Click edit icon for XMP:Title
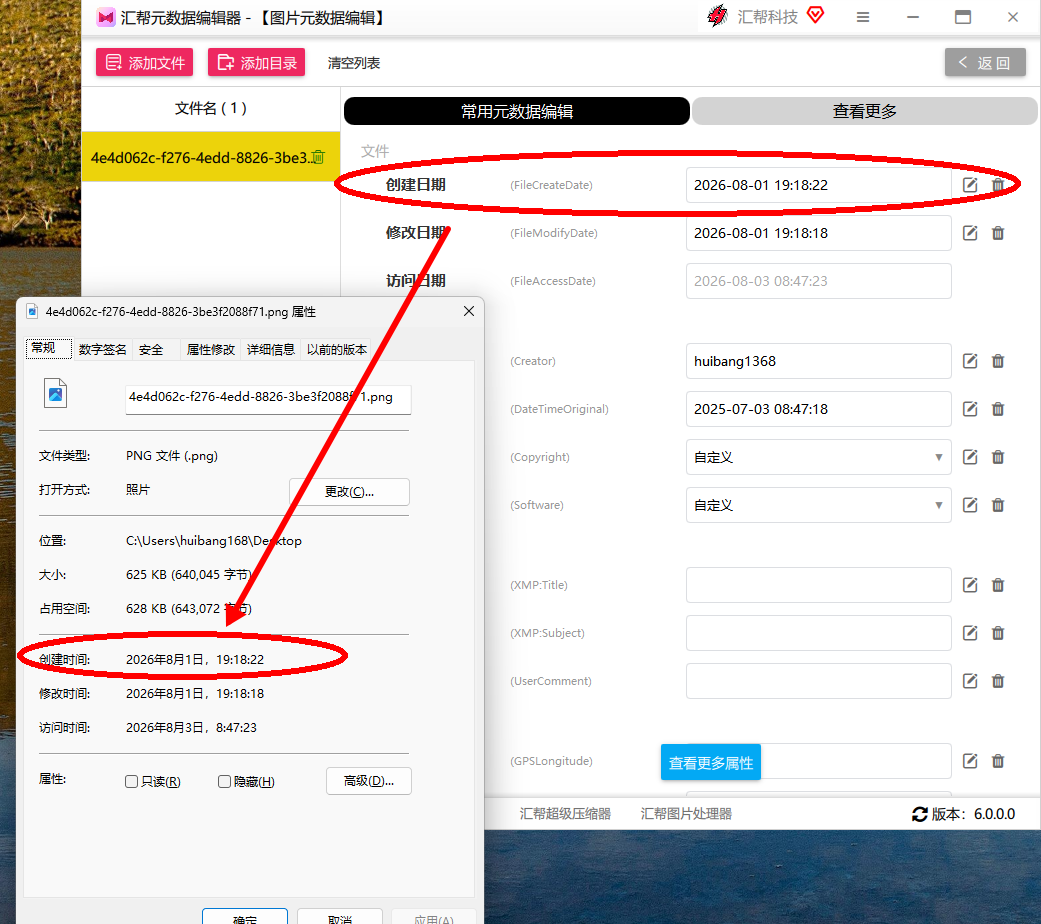The width and height of the screenshot is (1041, 924). 970,585
